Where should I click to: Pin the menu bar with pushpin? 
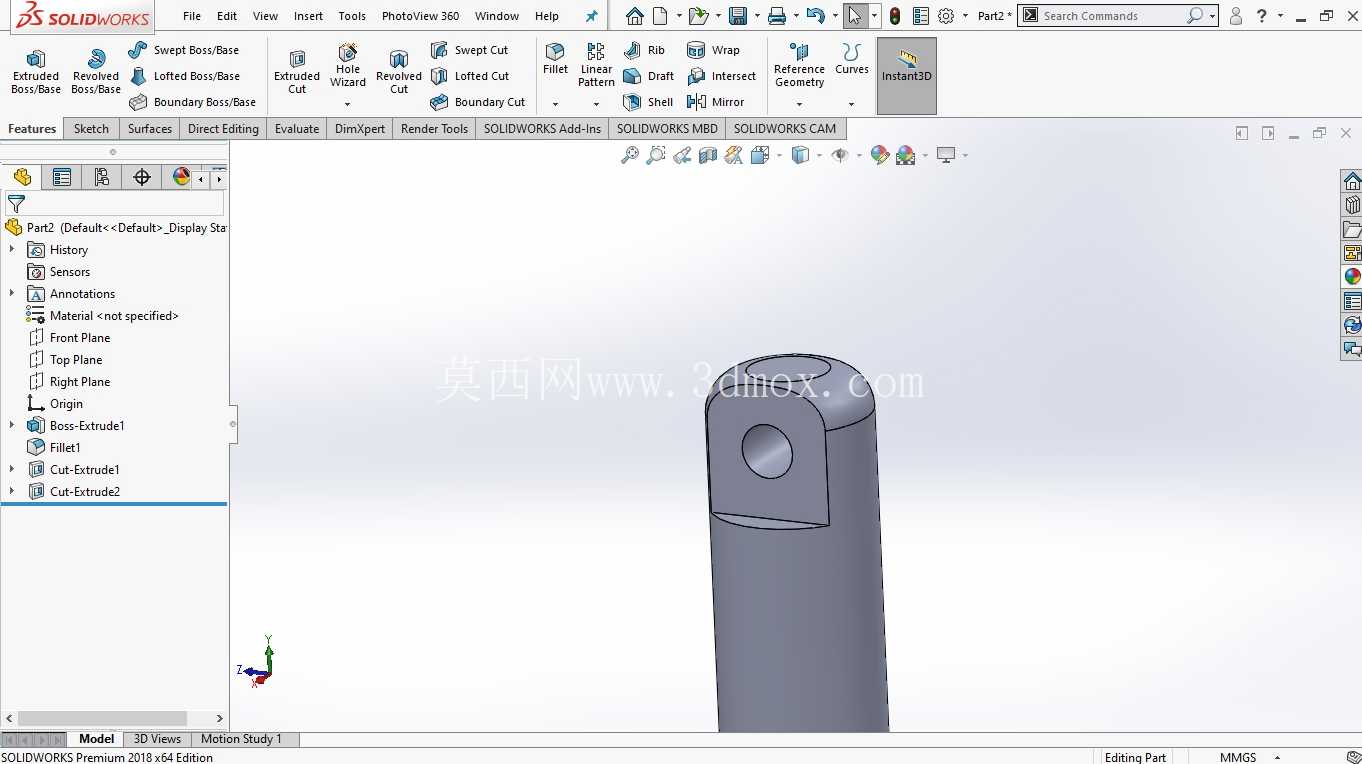(x=591, y=16)
